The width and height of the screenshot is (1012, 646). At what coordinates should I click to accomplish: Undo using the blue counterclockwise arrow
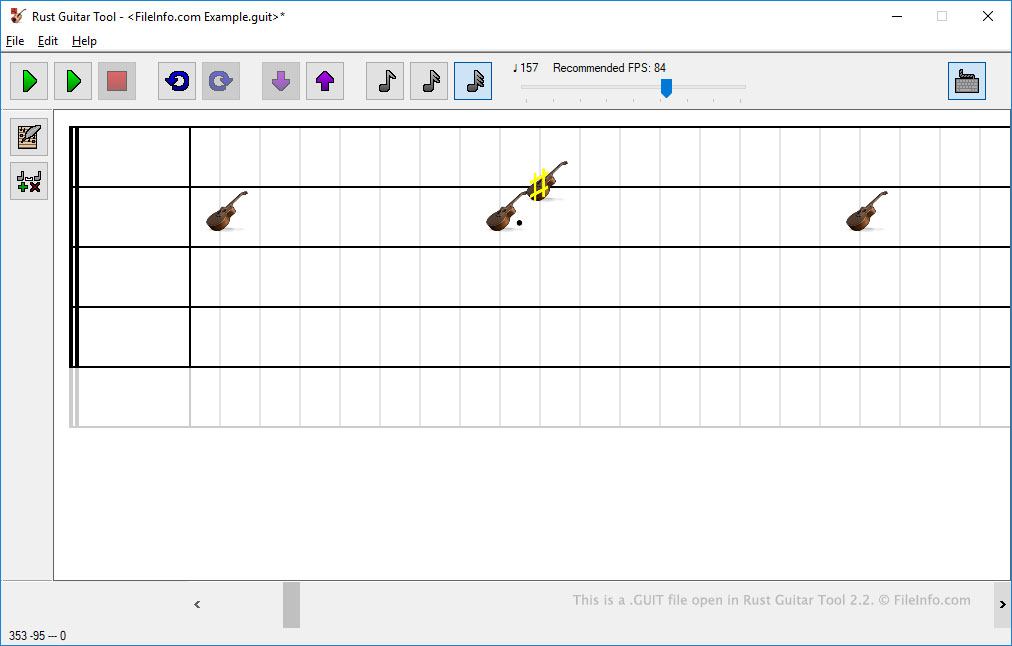[177, 81]
